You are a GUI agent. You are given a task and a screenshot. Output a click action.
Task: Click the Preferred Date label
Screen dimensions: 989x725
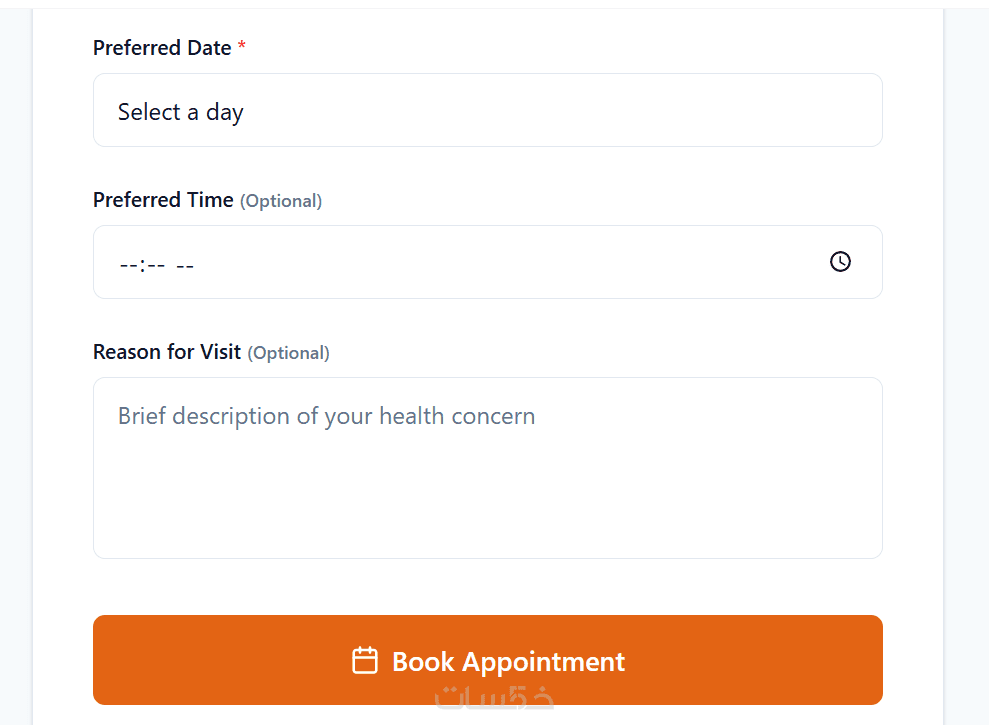162,48
